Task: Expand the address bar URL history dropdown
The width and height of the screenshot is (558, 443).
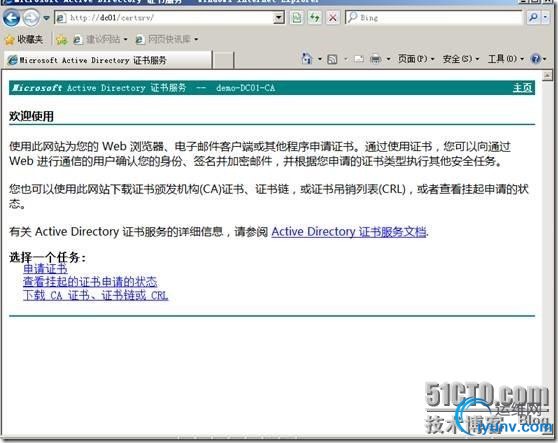Action: tap(279, 17)
